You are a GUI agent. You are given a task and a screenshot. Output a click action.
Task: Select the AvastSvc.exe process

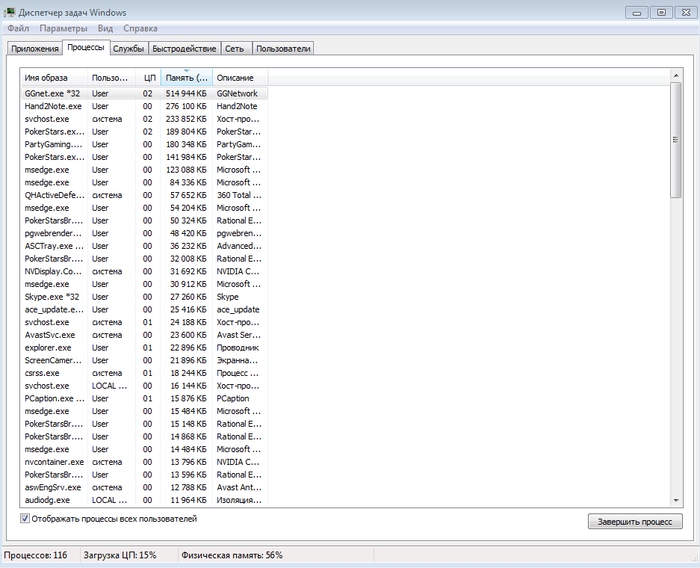(x=144, y=335)
